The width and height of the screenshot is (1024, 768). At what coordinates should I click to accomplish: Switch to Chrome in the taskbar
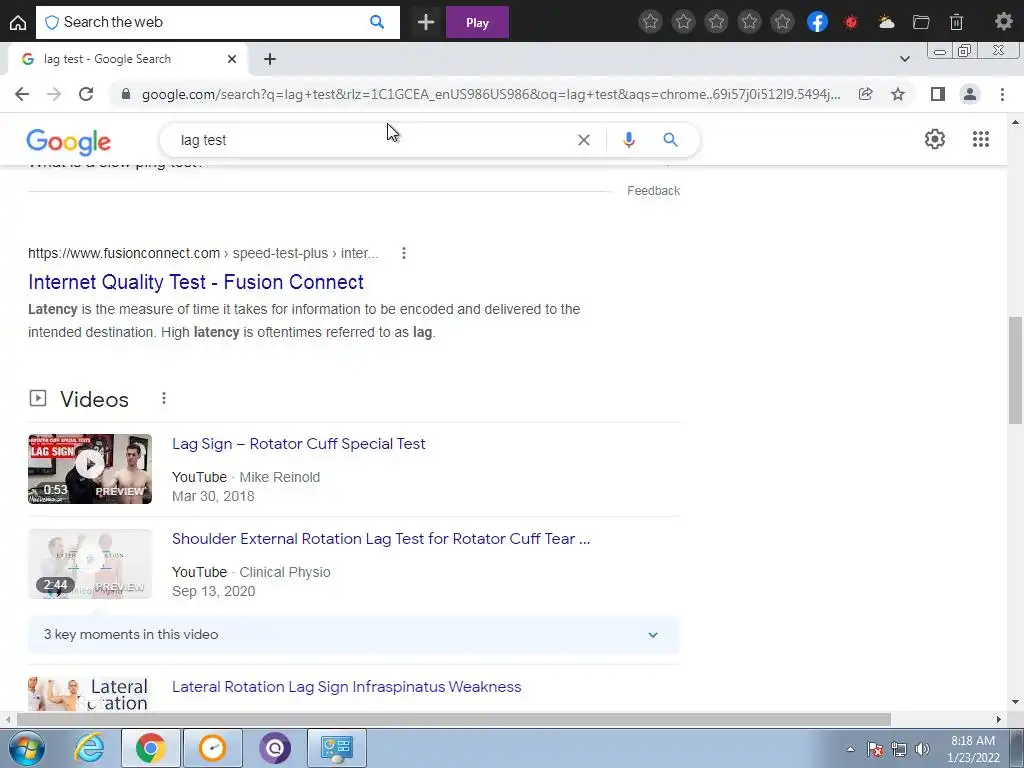(150, 748)
